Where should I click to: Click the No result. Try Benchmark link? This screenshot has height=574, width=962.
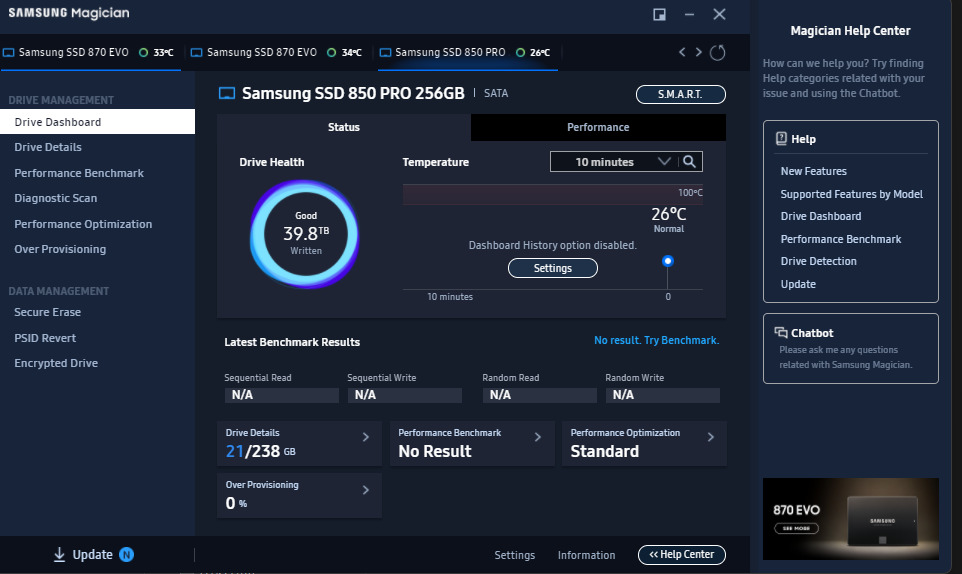[656, 340]
